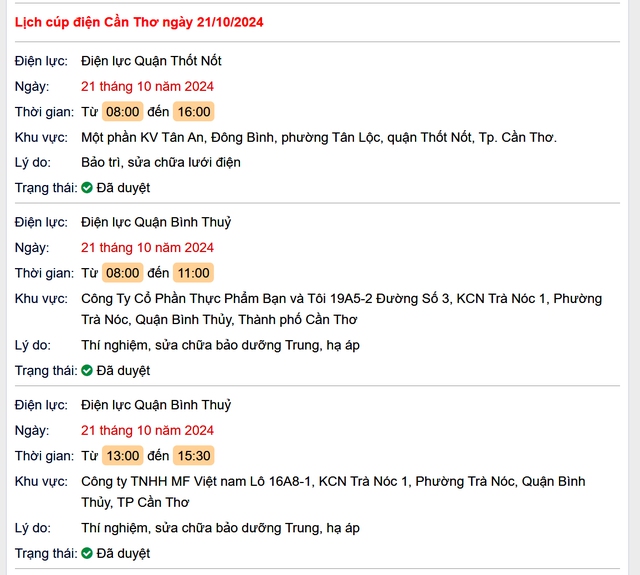This screenshot has width=640, height=575.
Task: Select the 08:00 start time badge for Thốt Nốt
Action: click(x=122, y=111)
